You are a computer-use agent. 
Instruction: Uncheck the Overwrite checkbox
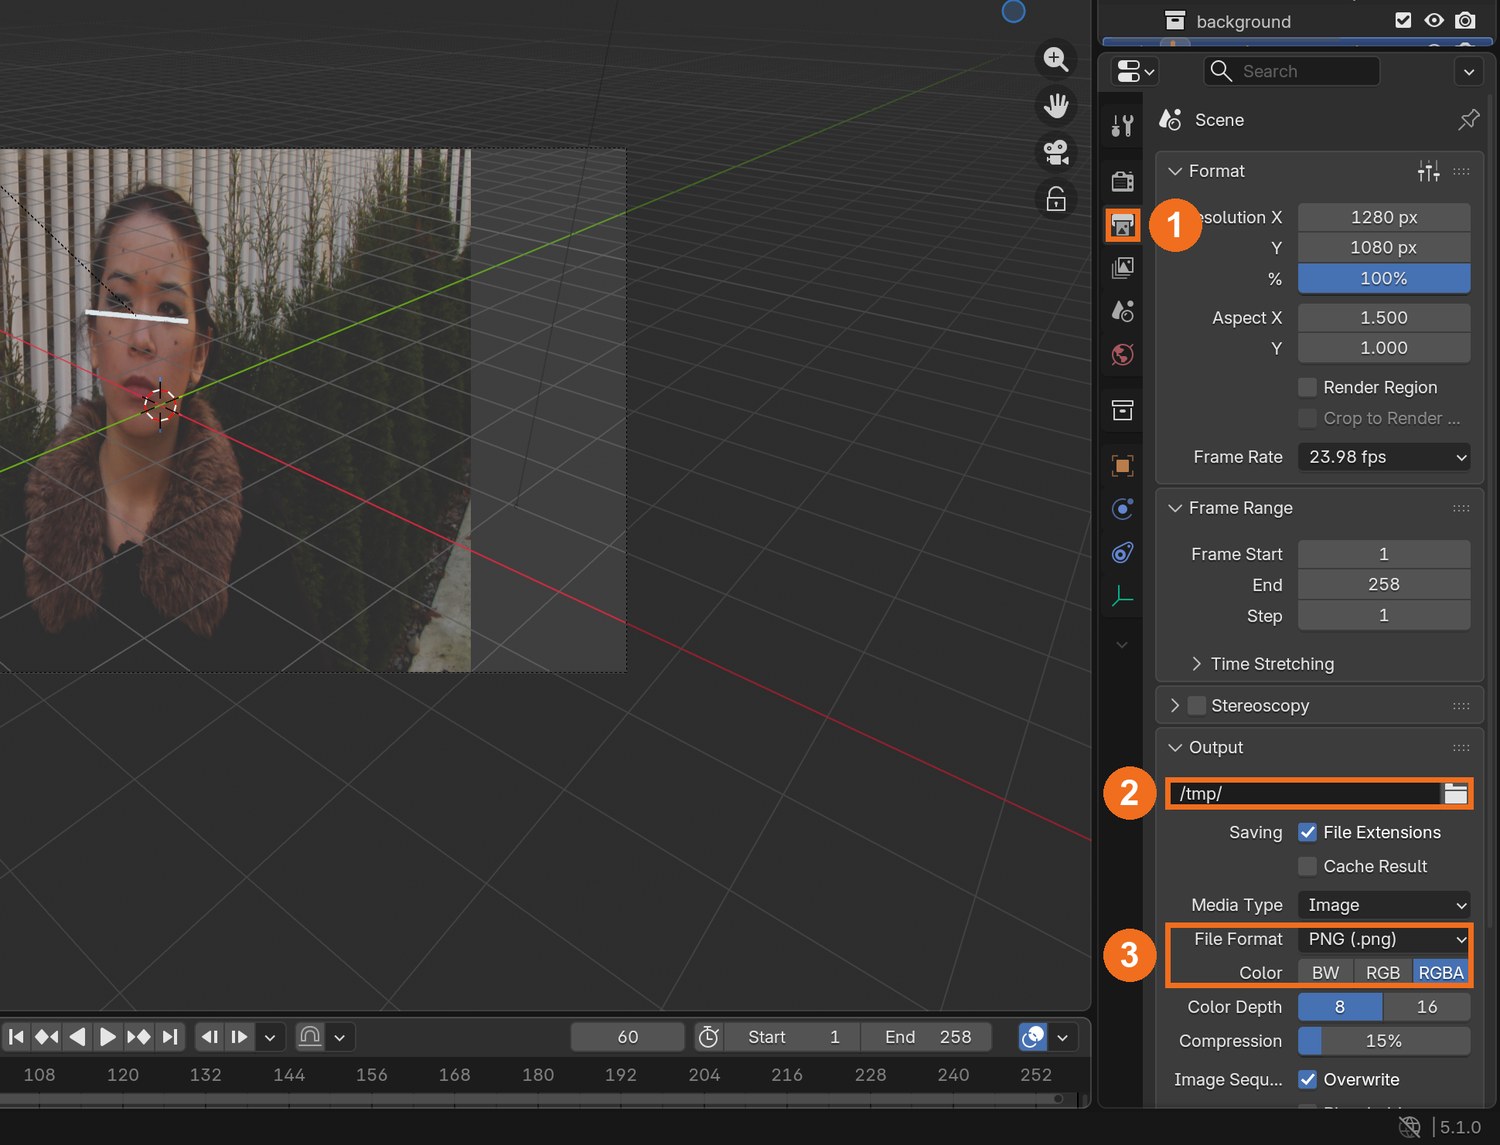click(x=1307, y=1079)
